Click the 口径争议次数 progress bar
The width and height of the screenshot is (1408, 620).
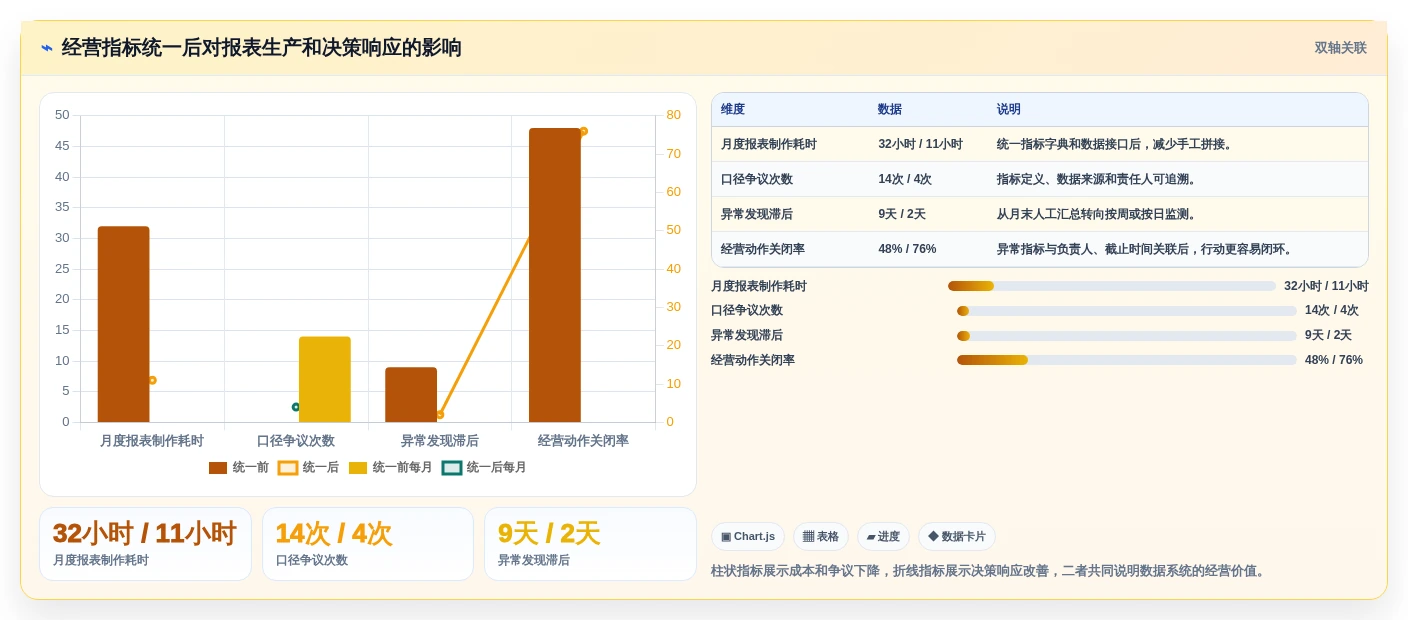tap(1127, 311)
